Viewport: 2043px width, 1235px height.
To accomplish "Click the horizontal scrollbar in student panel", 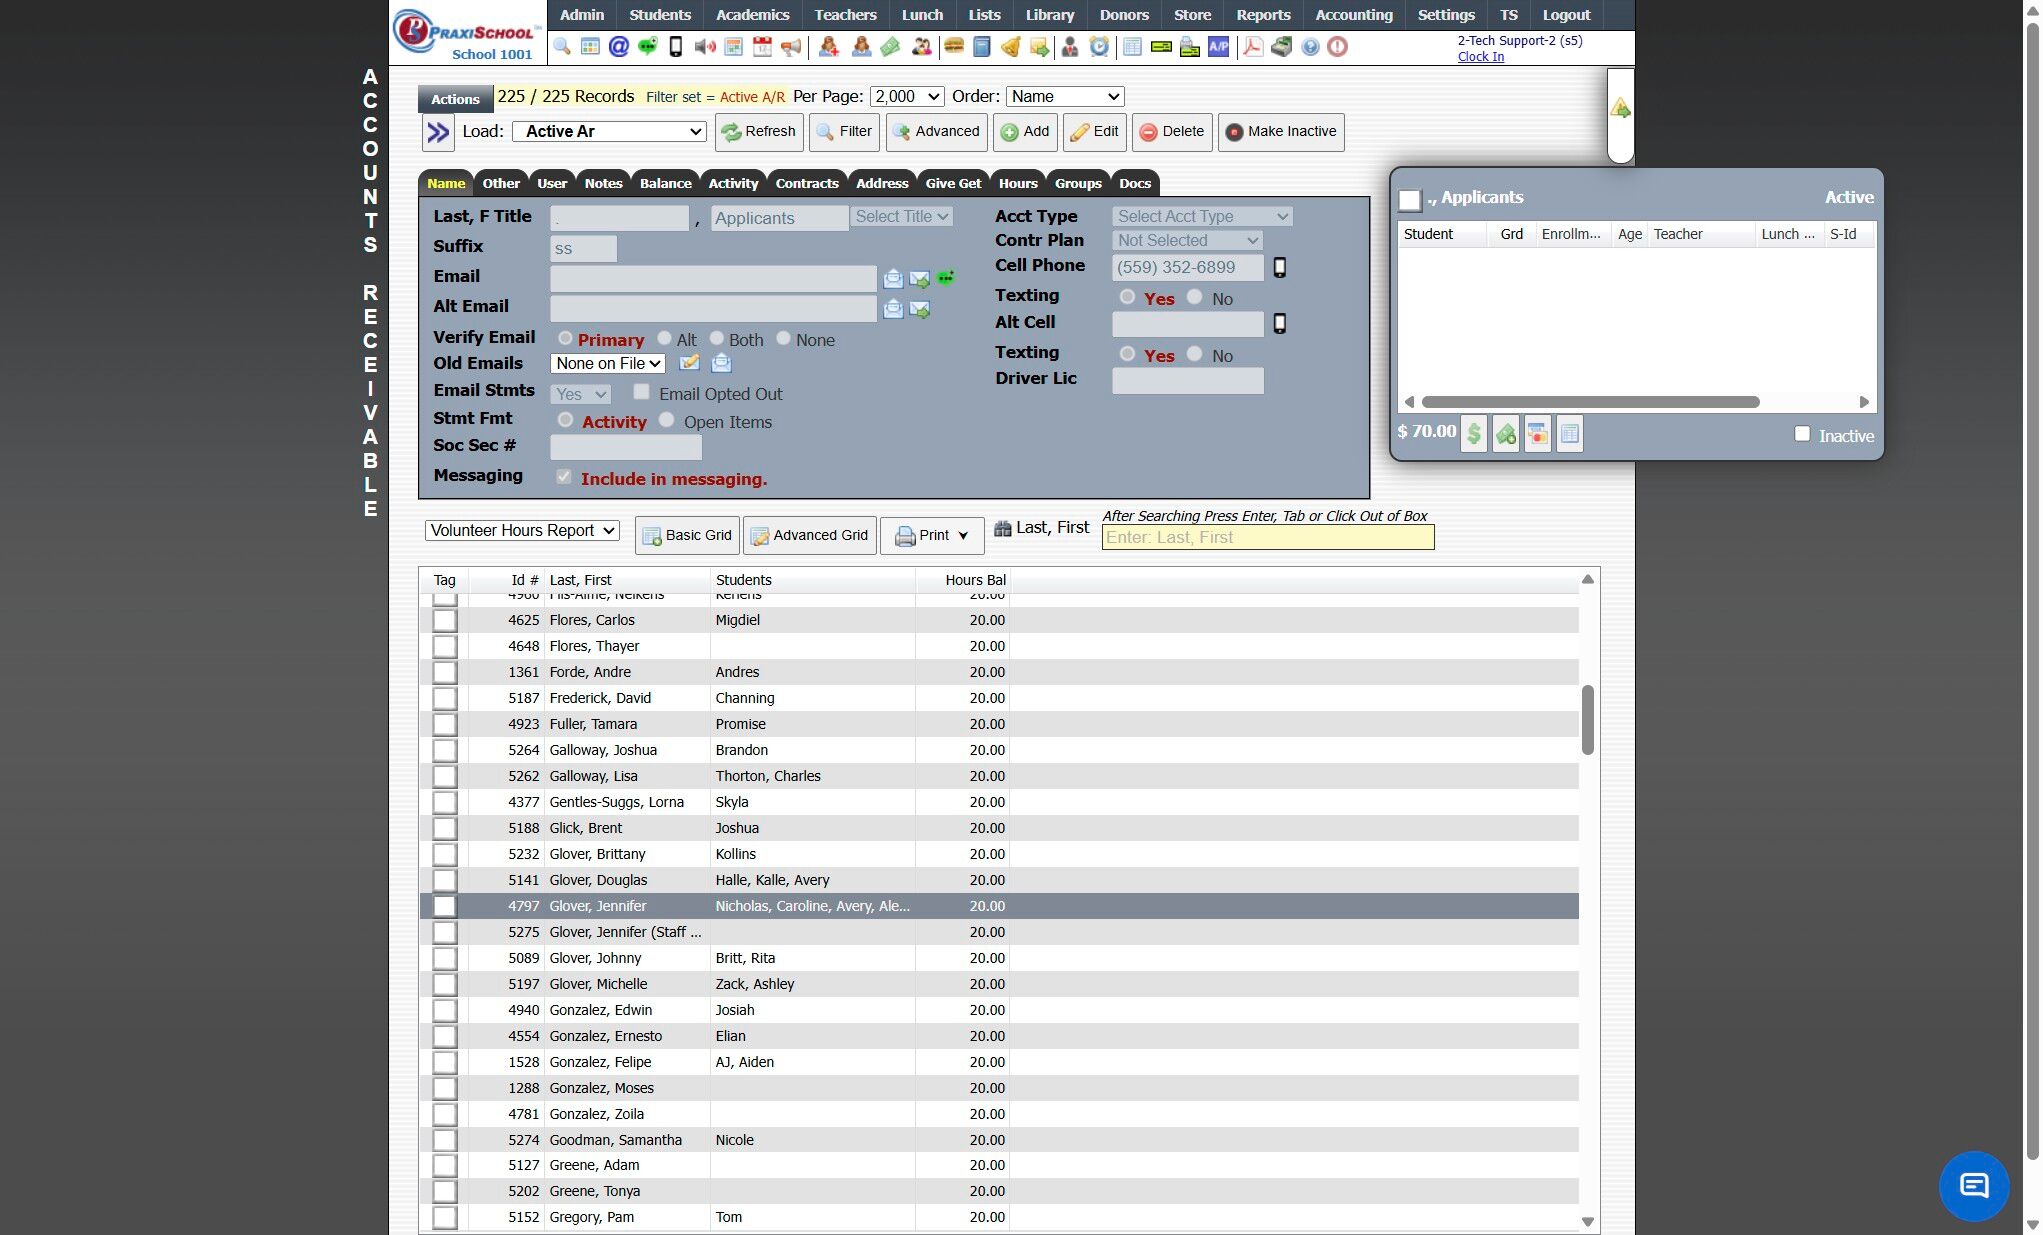I will click(x=1590, y=402).
